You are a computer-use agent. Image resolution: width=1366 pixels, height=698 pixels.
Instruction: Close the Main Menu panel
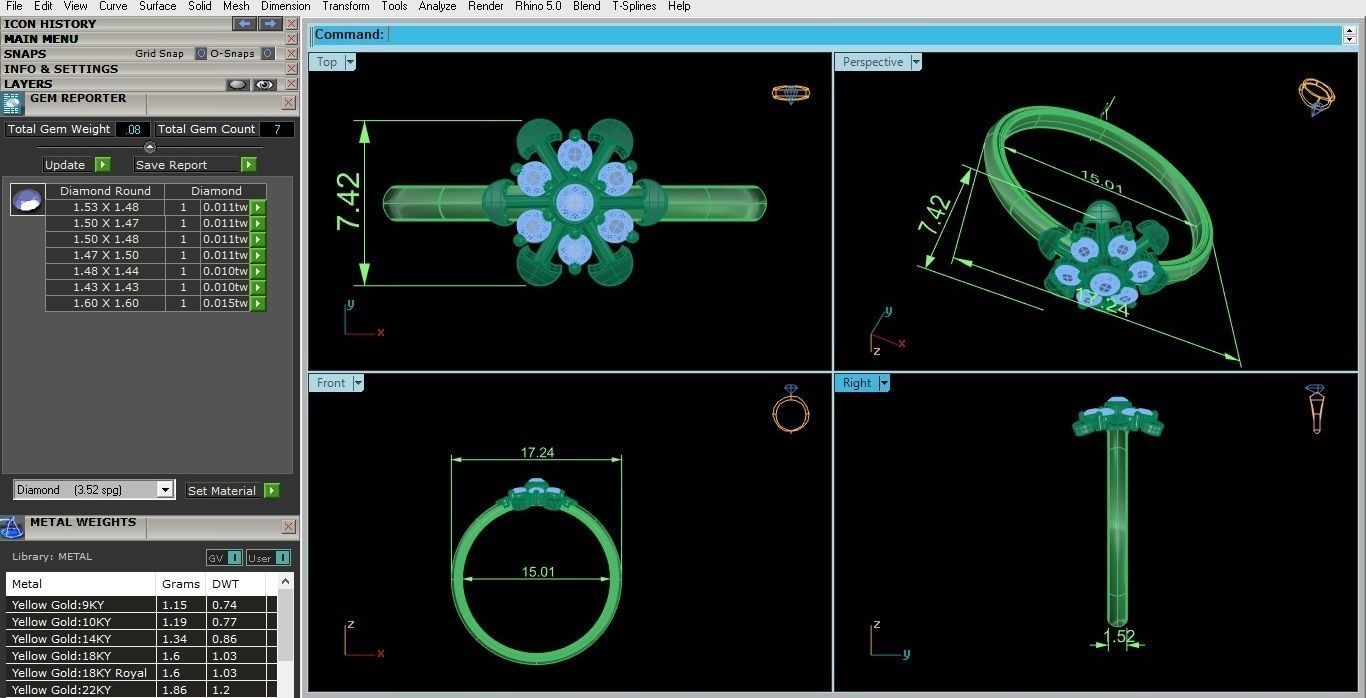point(291,39)
